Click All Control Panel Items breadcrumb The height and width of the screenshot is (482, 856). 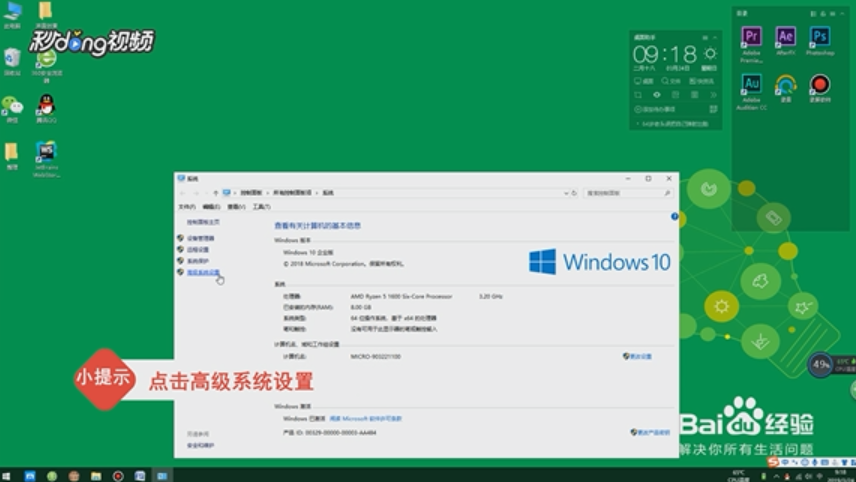[292, 193]
